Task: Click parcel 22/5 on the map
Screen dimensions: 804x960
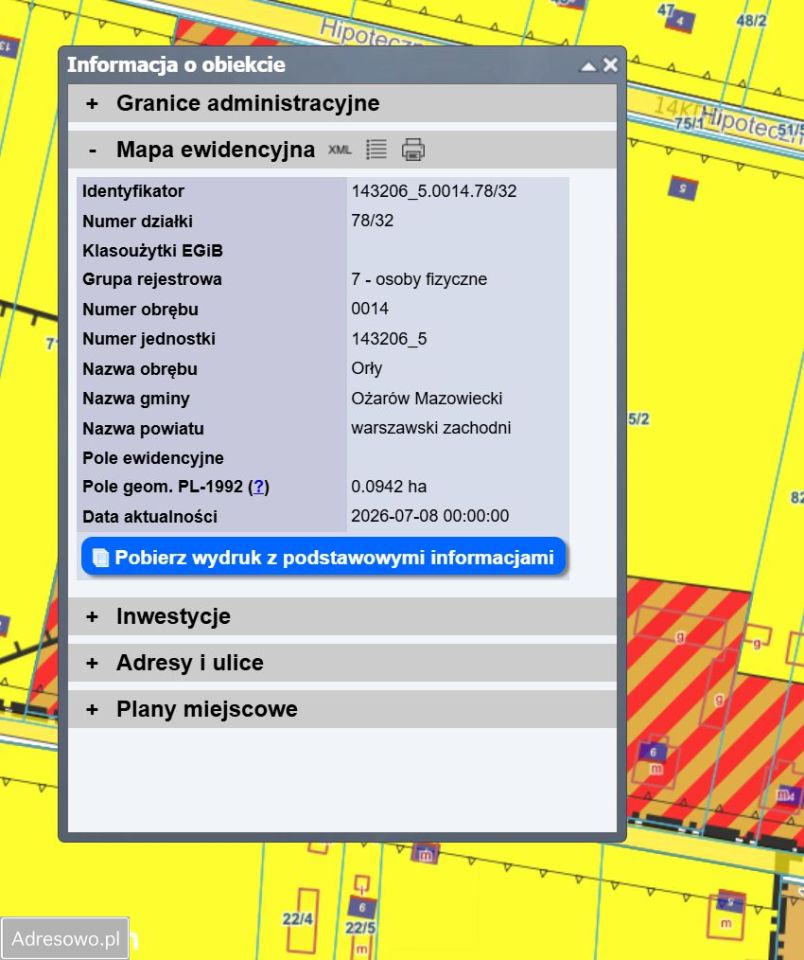Action: tap(360, 928)
